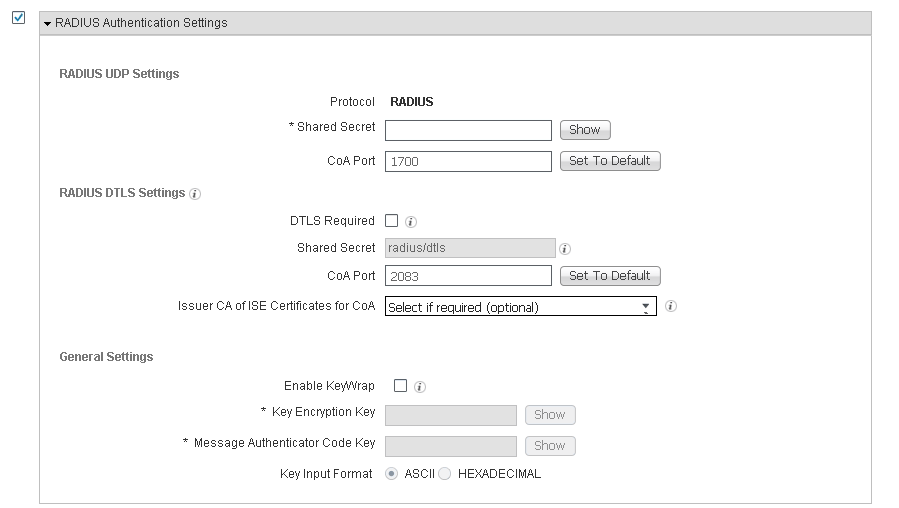Open Issuer CA of ISE Certificates dropdown
Image resolution: width=899 pixels, height=508 pixels.
pos(520,307)
